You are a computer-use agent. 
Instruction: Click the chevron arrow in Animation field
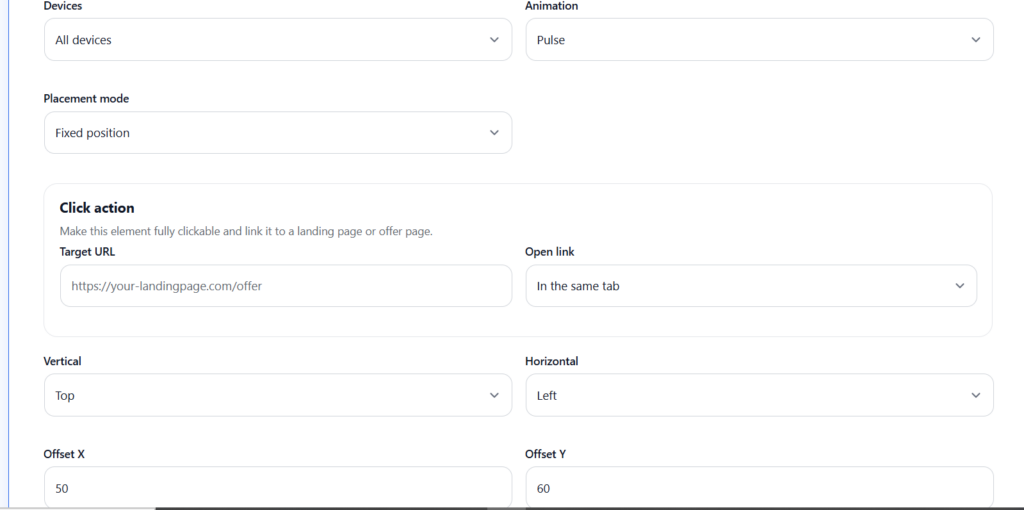(976, 40)
